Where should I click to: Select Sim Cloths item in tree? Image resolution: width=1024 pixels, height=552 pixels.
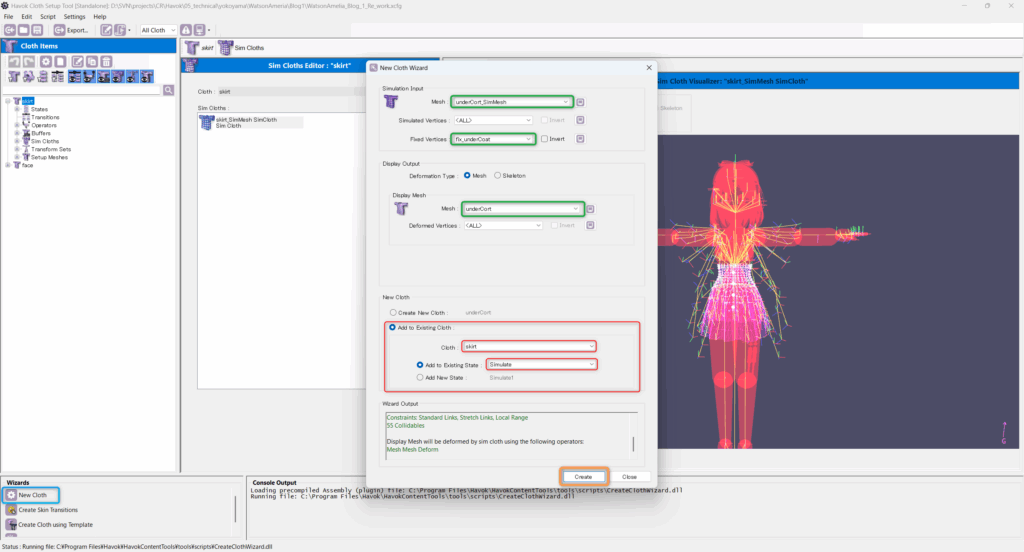[46, 141]
